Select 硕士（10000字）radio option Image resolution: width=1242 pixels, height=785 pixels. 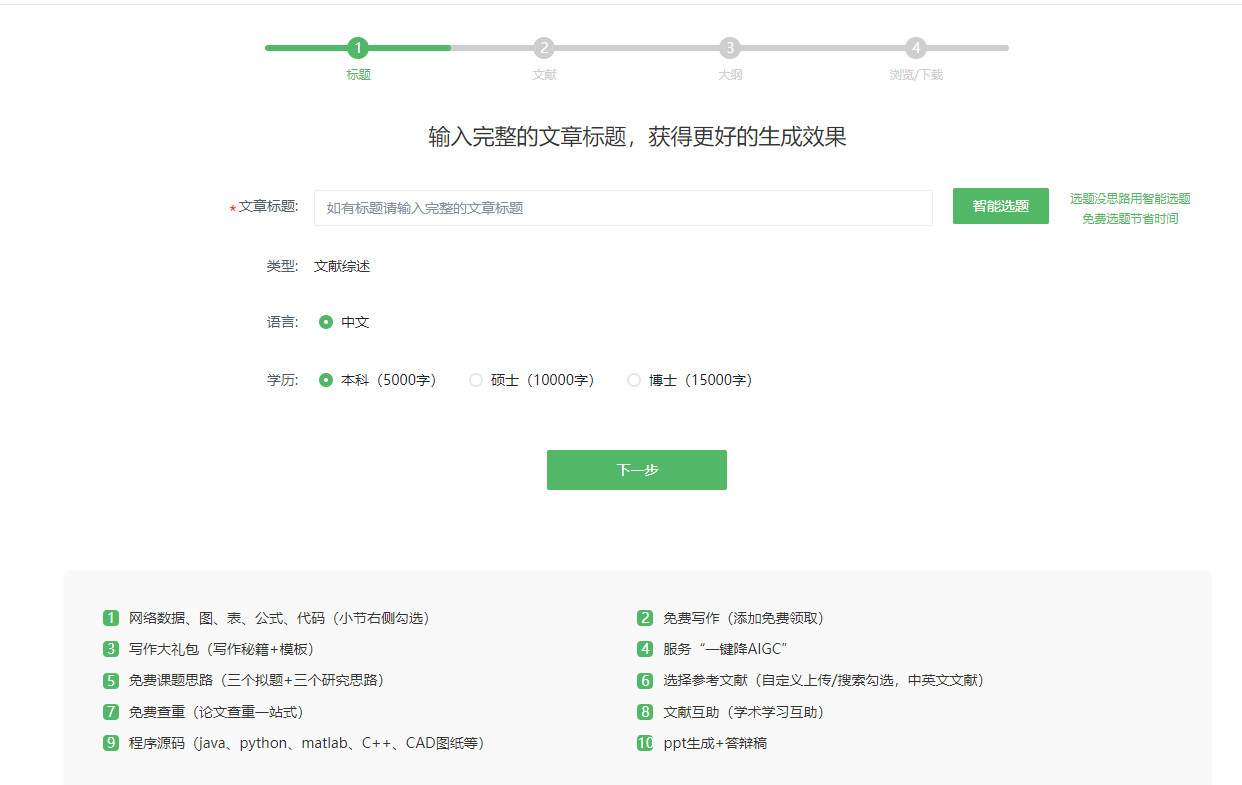[476, 380]
